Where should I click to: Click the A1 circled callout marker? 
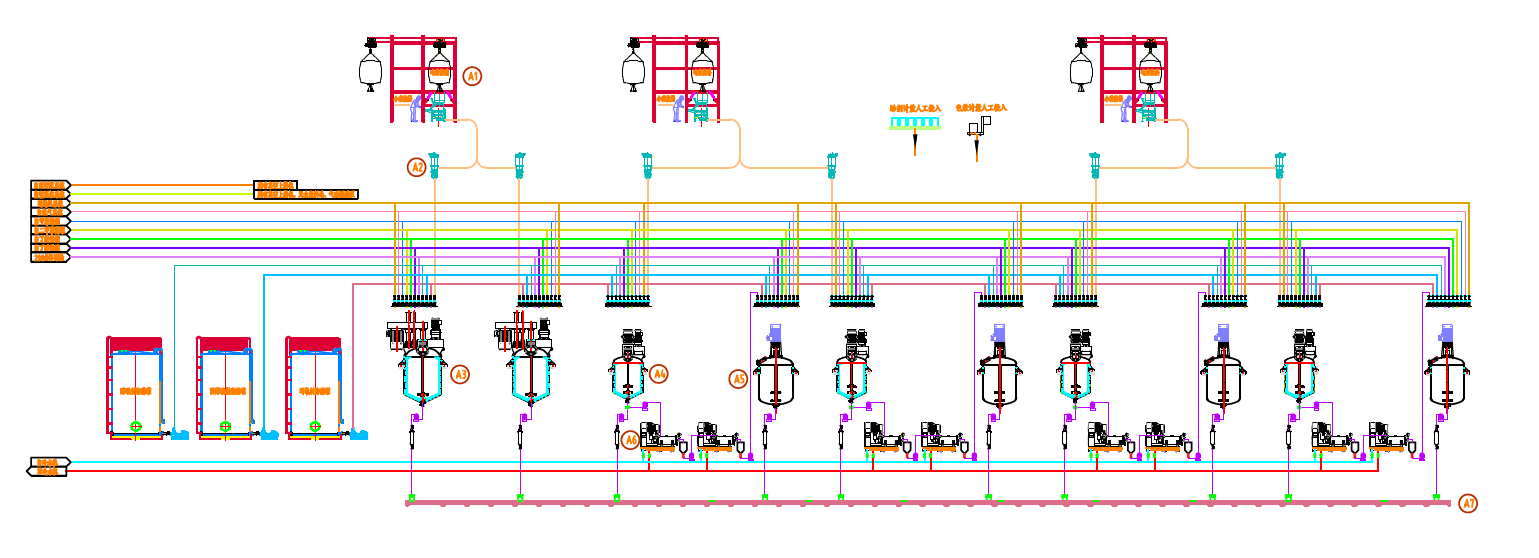[x=473, y=76]
